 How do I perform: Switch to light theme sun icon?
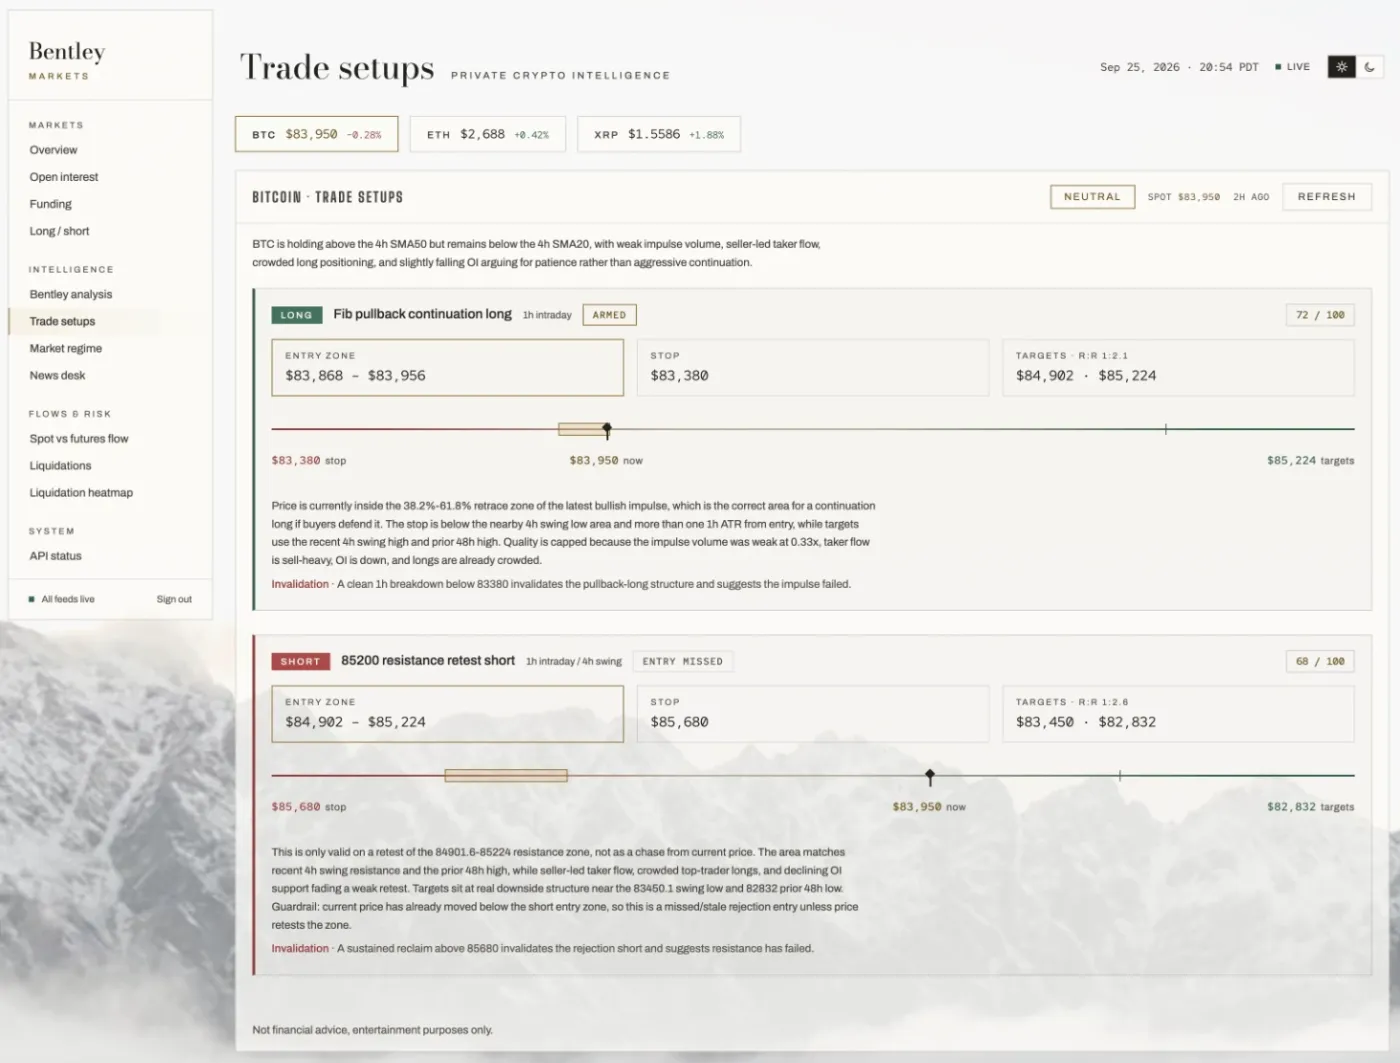(1341, 67)
